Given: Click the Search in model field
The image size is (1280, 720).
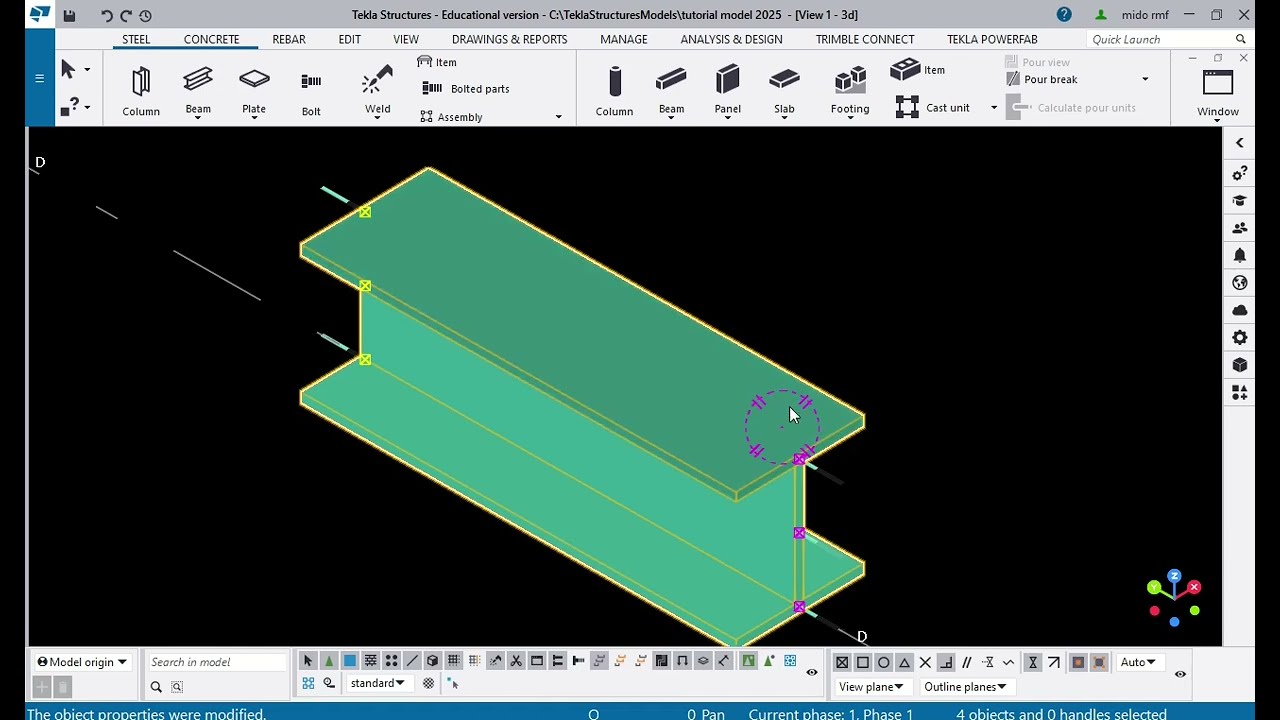Looking at the screenshot, I should [217, 662].
